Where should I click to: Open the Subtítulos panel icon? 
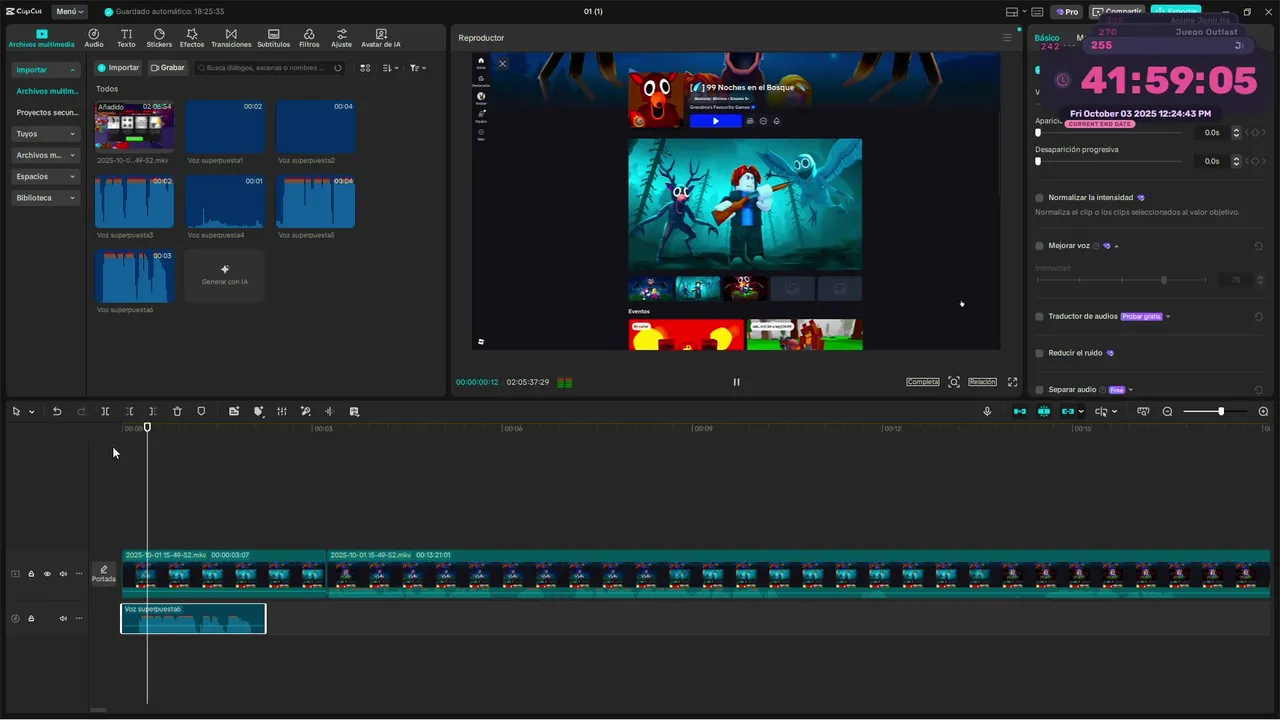click(273, 38)
